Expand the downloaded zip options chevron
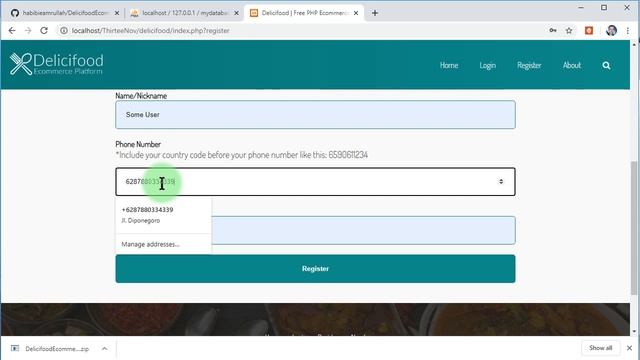The height and width of the screenshot is (360, 640). 104,349
